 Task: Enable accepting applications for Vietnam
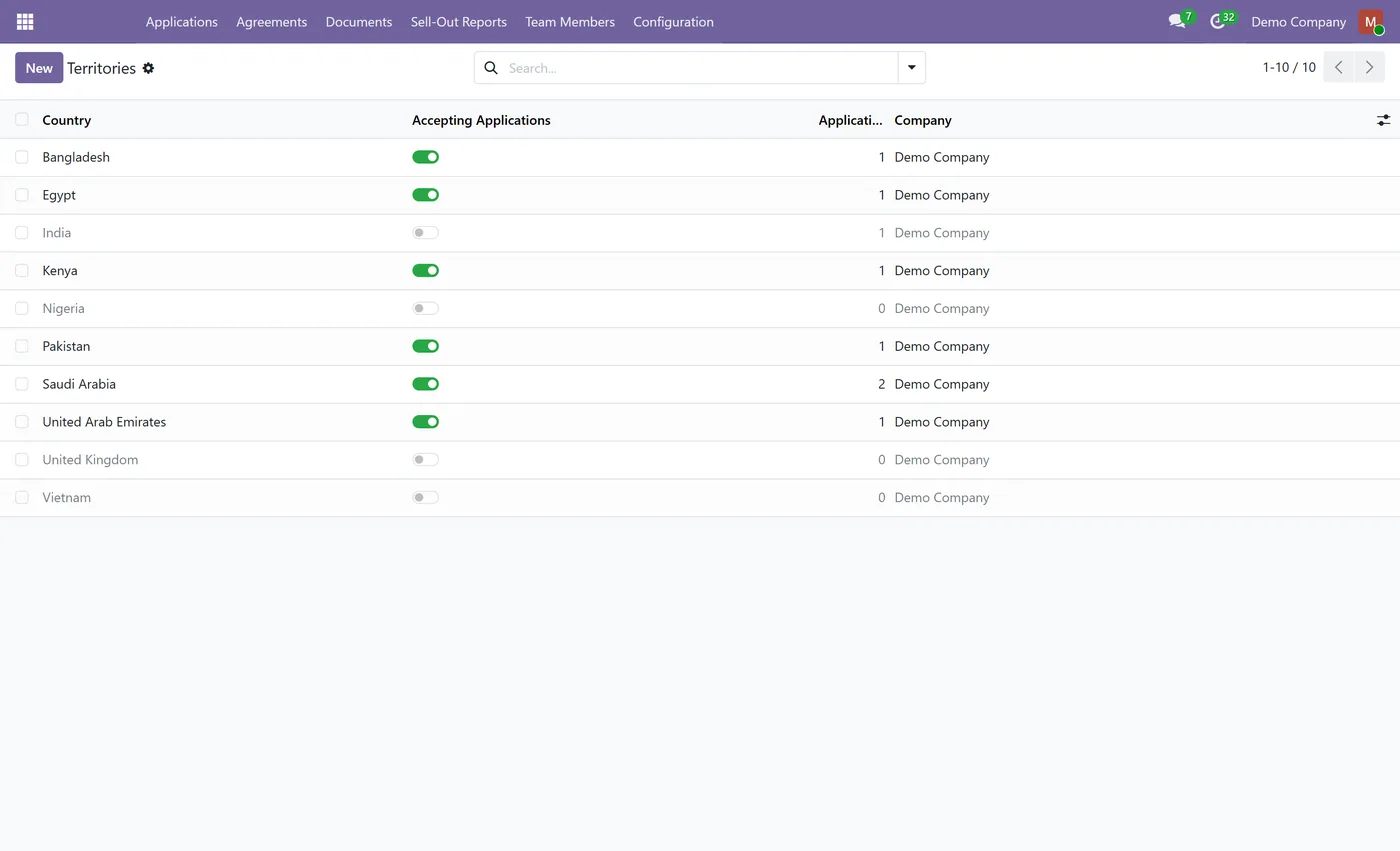tap(425, 497)
